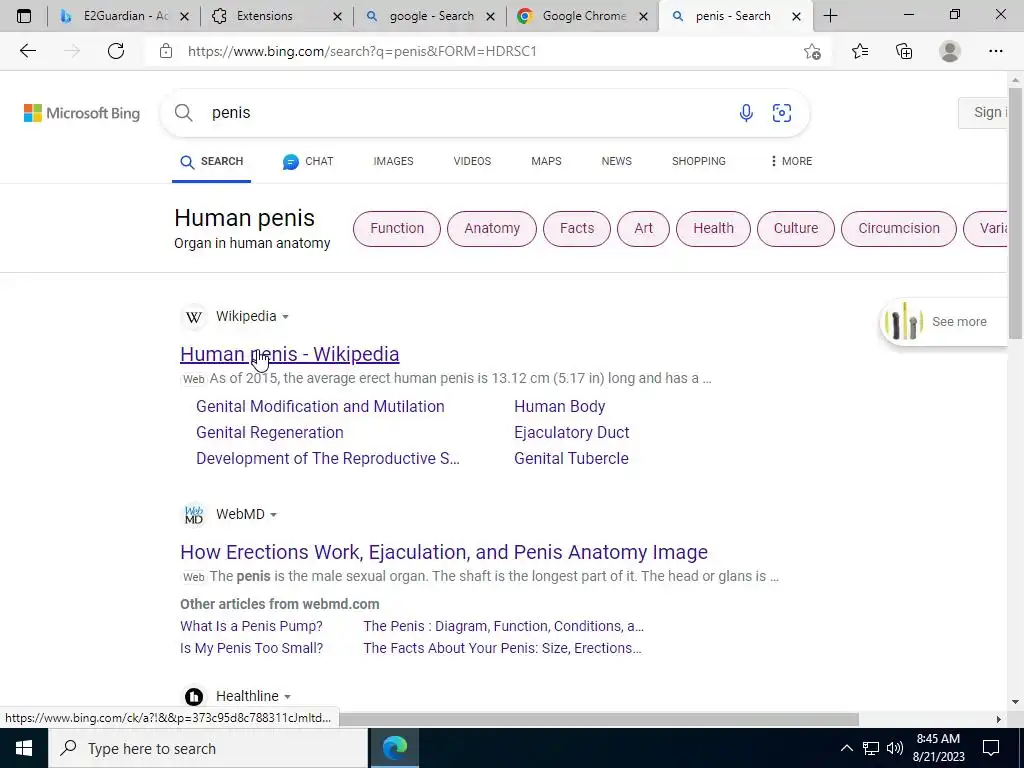Open the Genital Regeneration link
1024x768 pixels.
[270, 432]
